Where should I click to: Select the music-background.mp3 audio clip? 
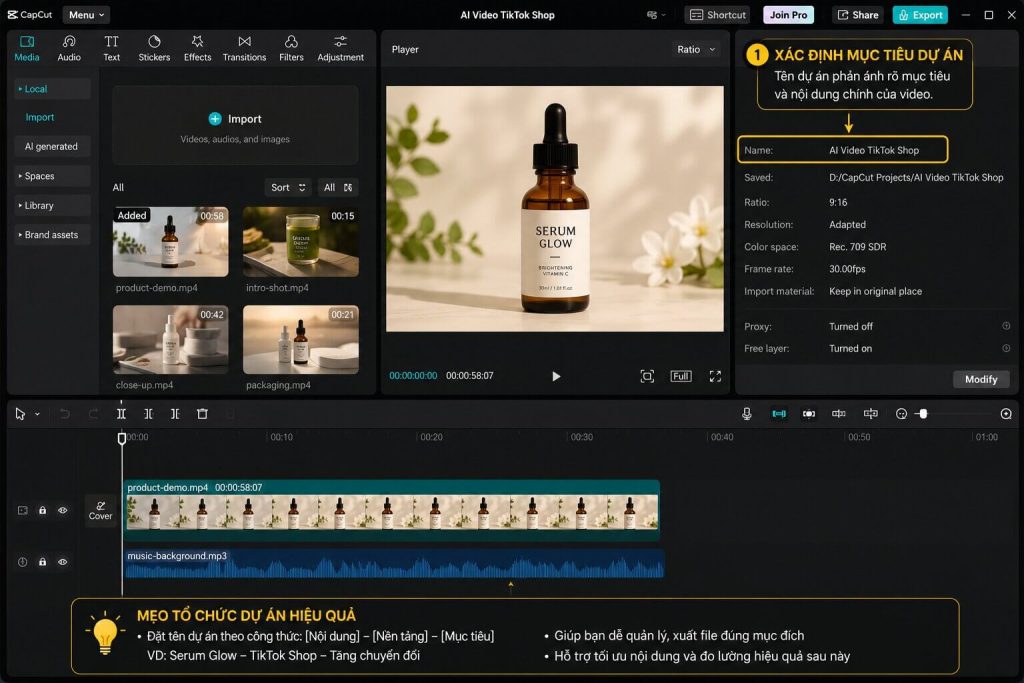pos(394,564)
